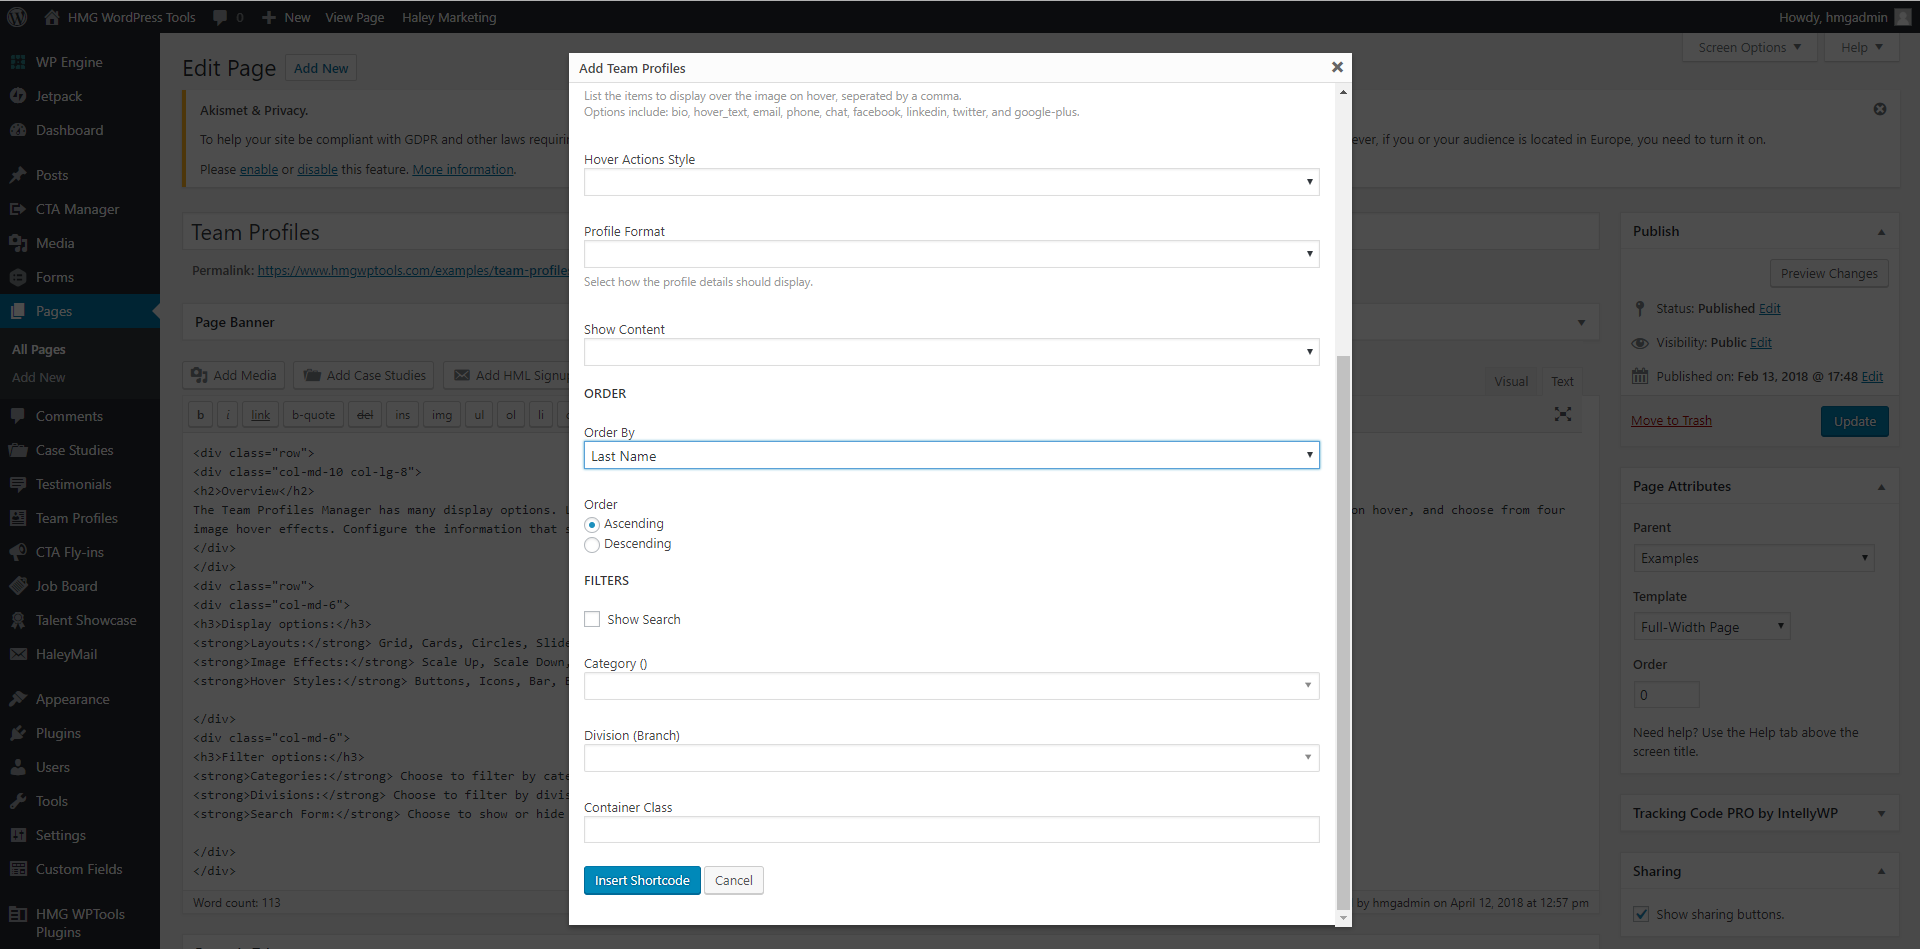Viewport: 1920px width, 949px height.
Task: Open Jetpack from the sidebar icon
Action: tap(18, 96)
